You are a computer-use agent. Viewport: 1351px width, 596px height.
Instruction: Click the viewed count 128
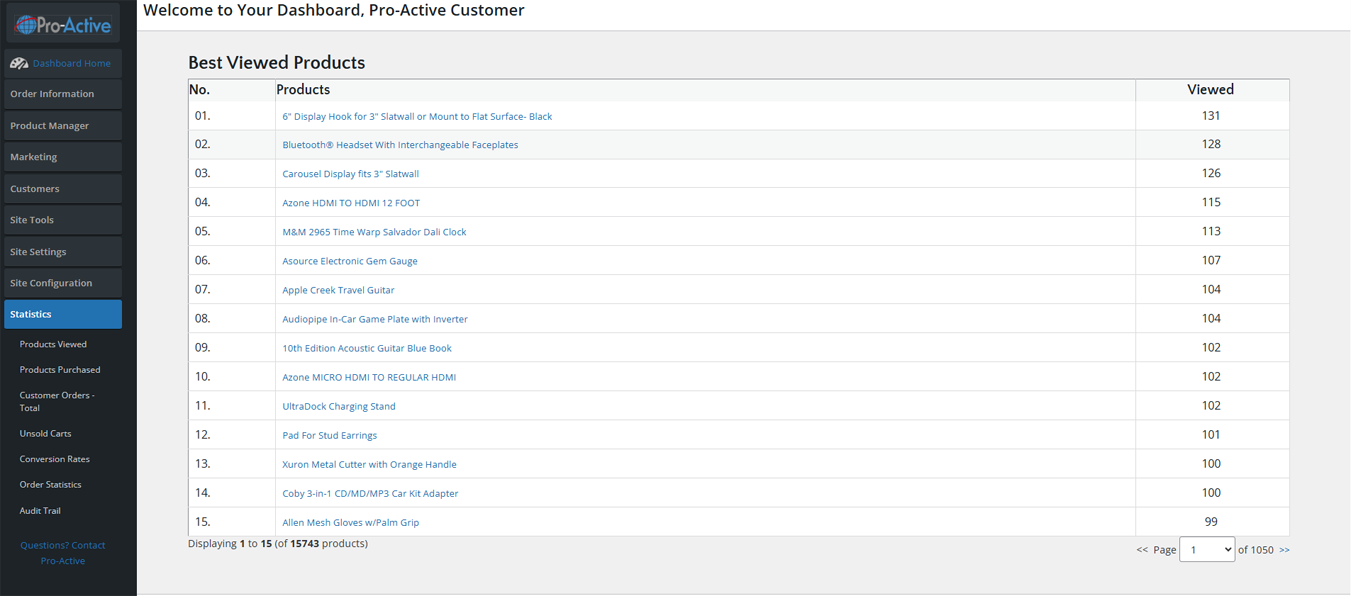1211,144
